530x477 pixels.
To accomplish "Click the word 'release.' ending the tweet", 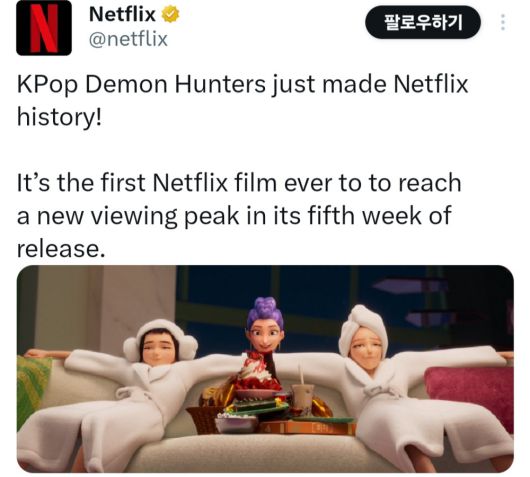I will (x=61, y=248).
